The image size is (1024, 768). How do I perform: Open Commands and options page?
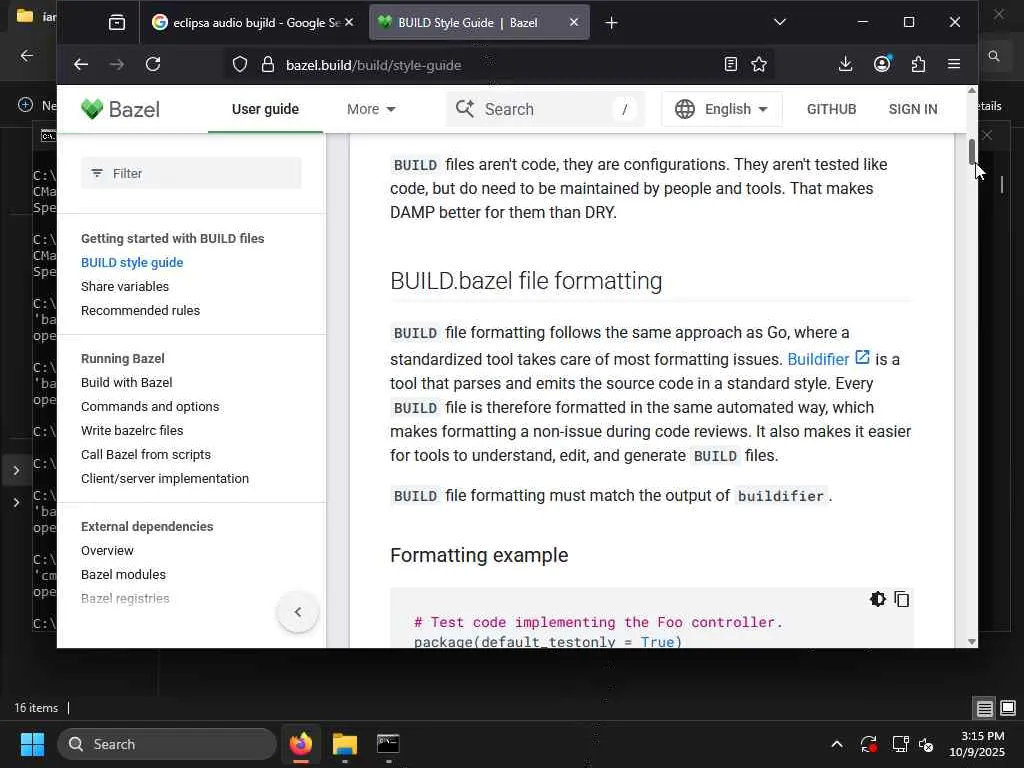150,407
